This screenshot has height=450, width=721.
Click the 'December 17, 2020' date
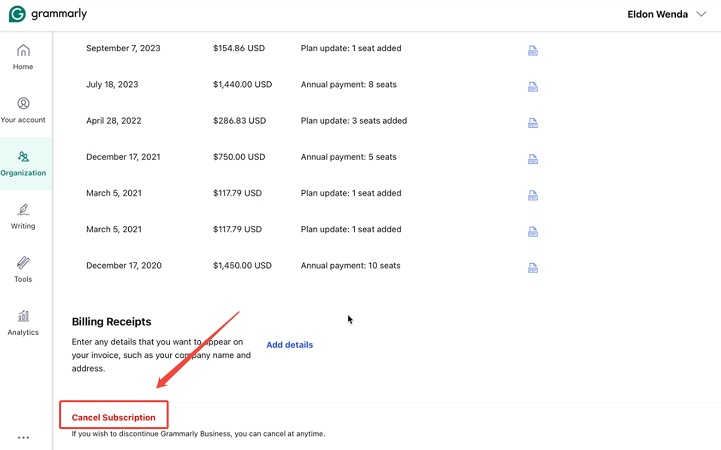pos(124,266)
